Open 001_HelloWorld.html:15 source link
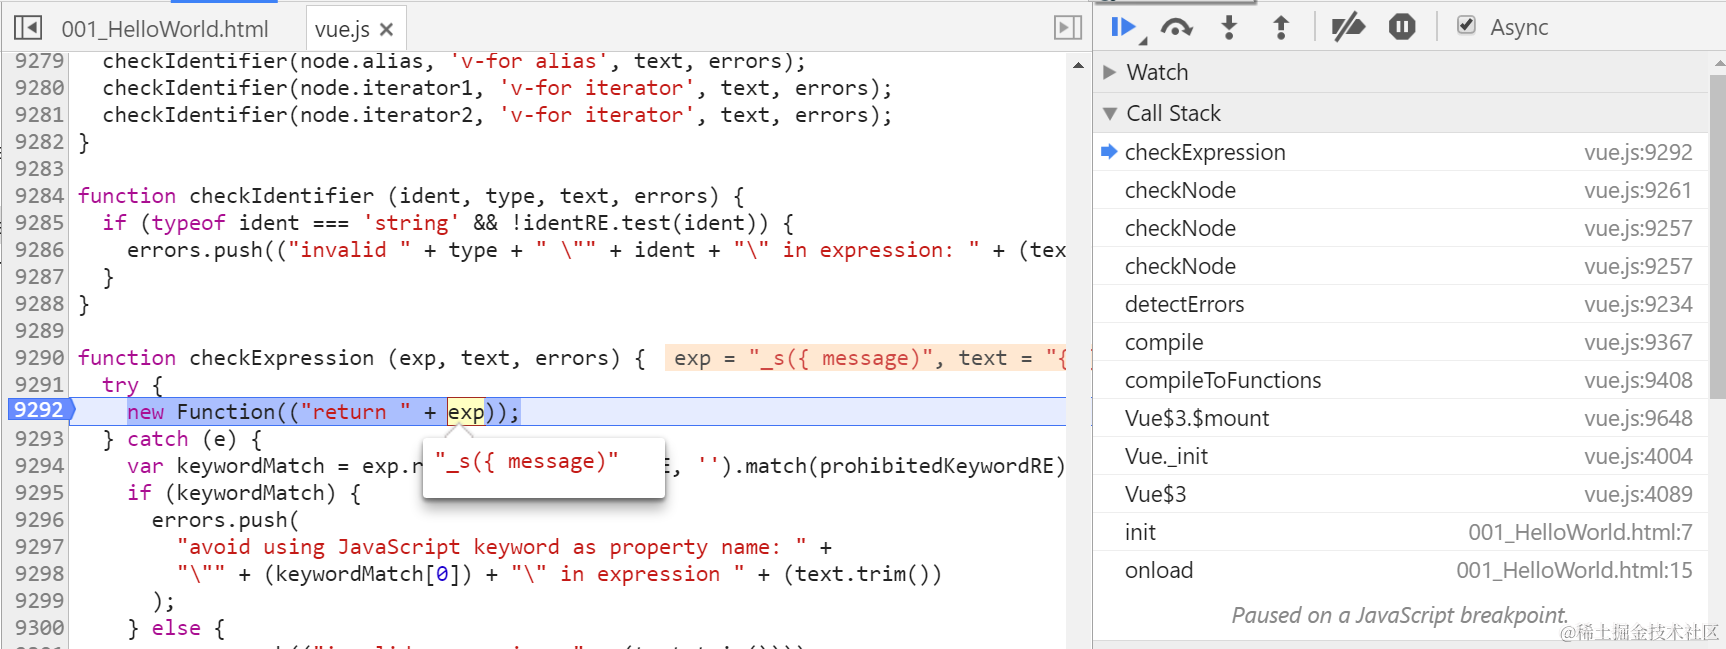The width and height of the screenshot is (1726, 649). coord(1574,570)
